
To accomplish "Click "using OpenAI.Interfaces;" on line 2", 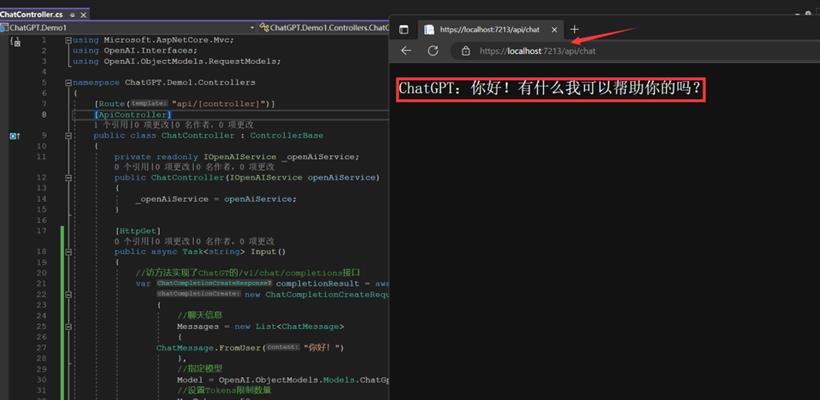I will click(135, 51).
